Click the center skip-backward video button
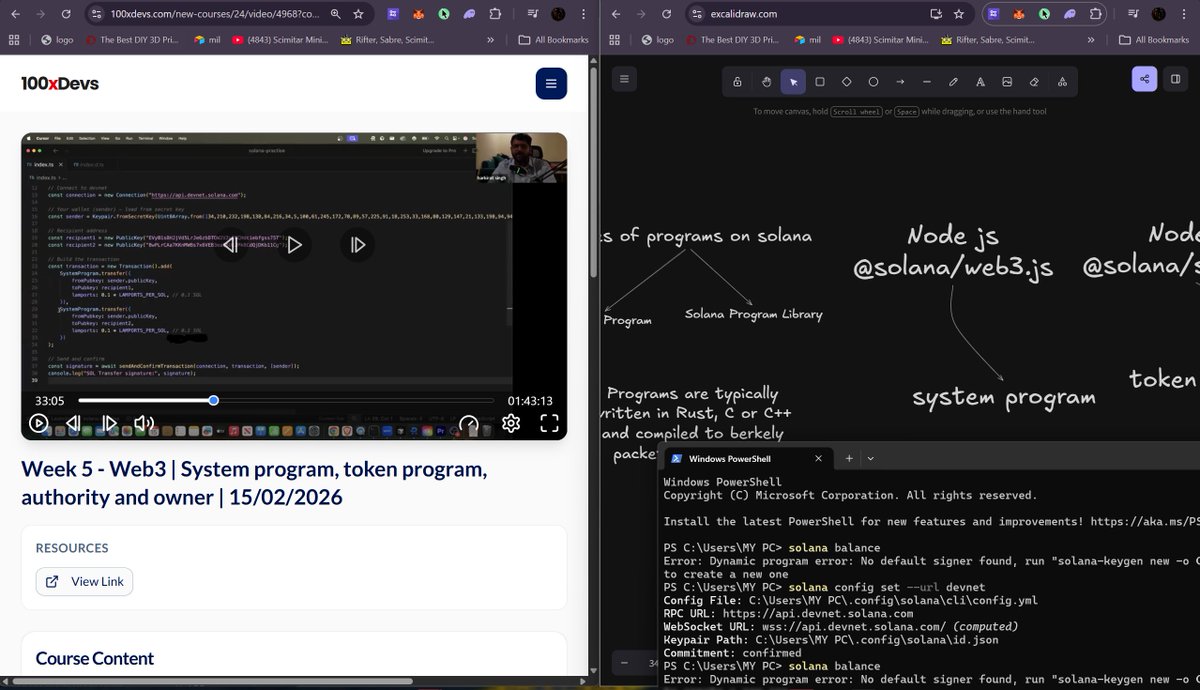The image size is (1200, 690). click(230, 244)
